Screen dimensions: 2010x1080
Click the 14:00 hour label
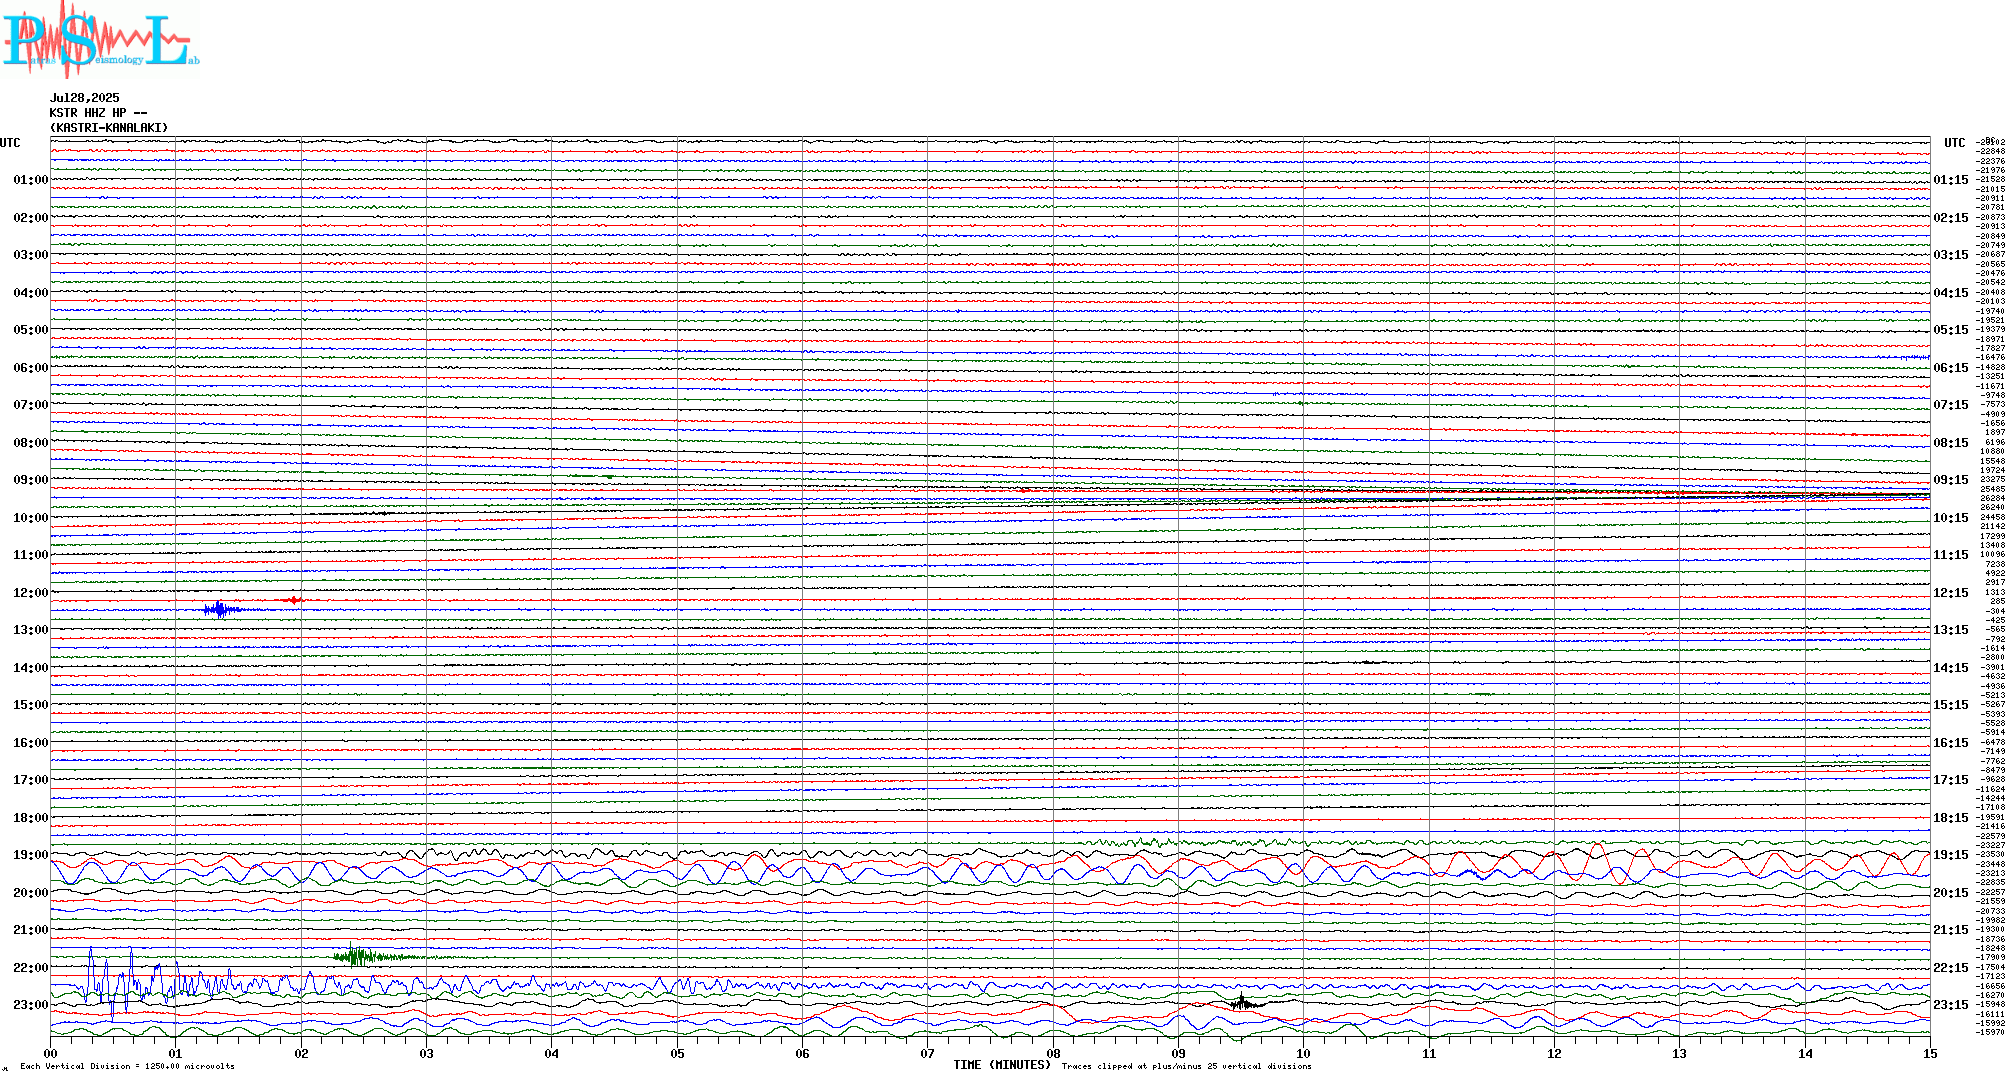click(x=31, y=668)
